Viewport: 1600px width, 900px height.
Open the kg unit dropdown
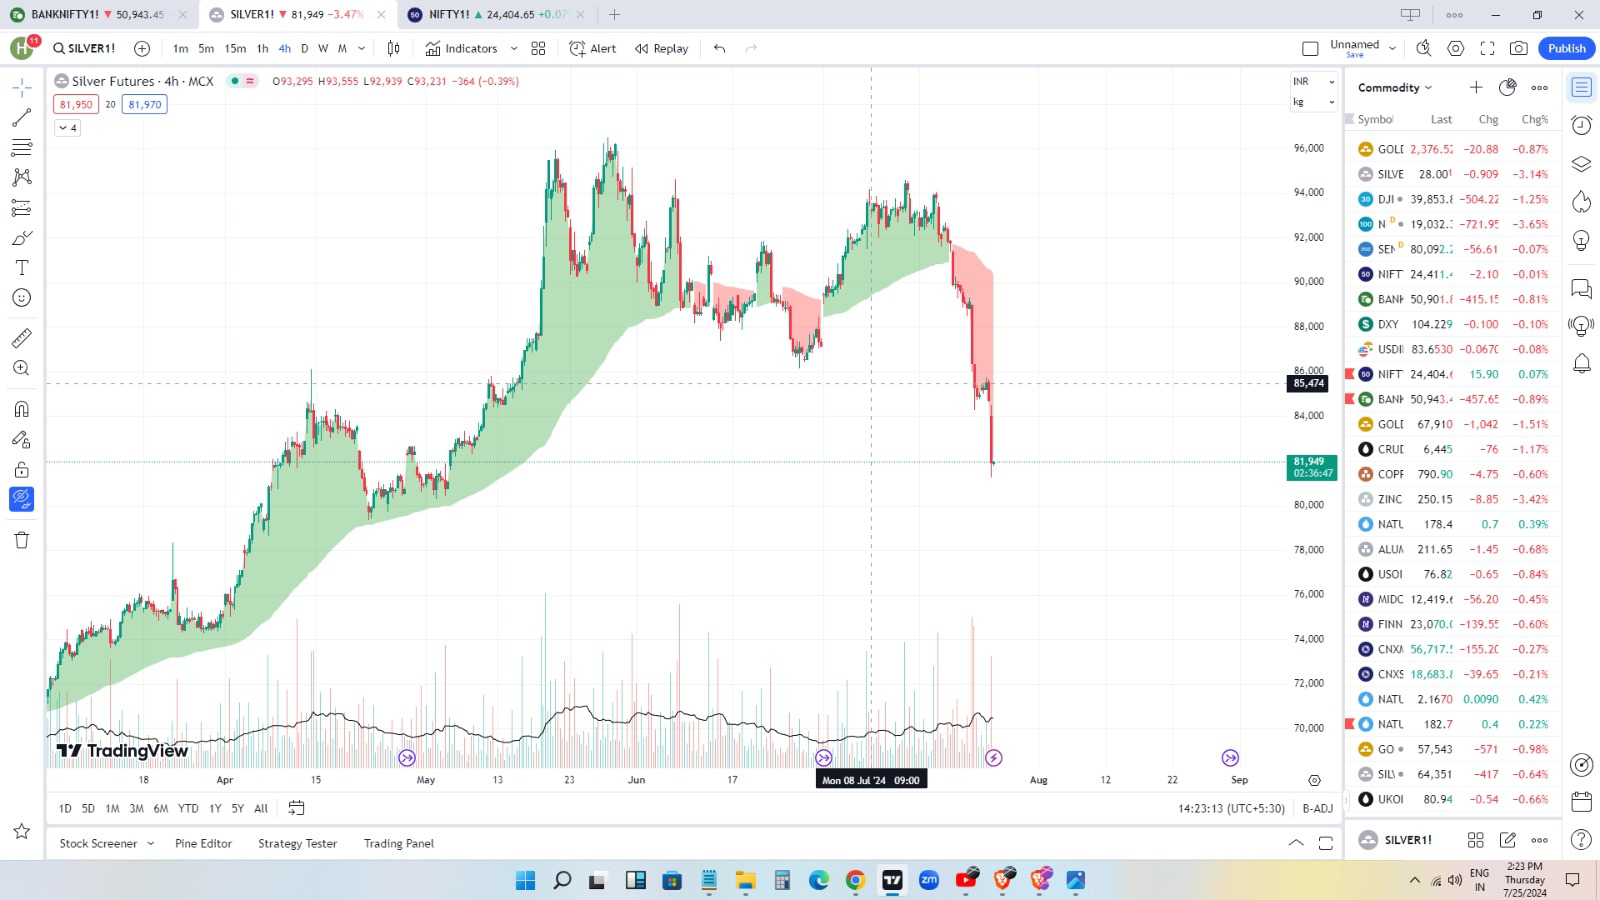click(x=1314, y=102)
